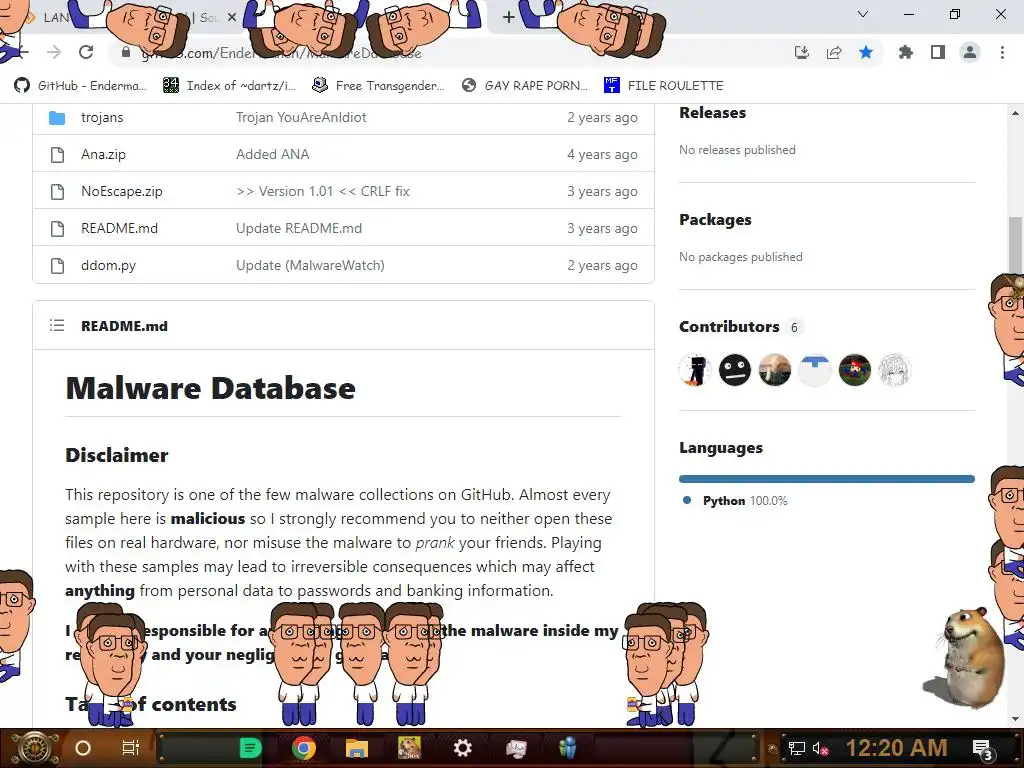The width and height of the screenshot is (1024, 768).
Task: Open the 'Update (MalwareWatch)' commit message
Action: [x=310, y=265]
